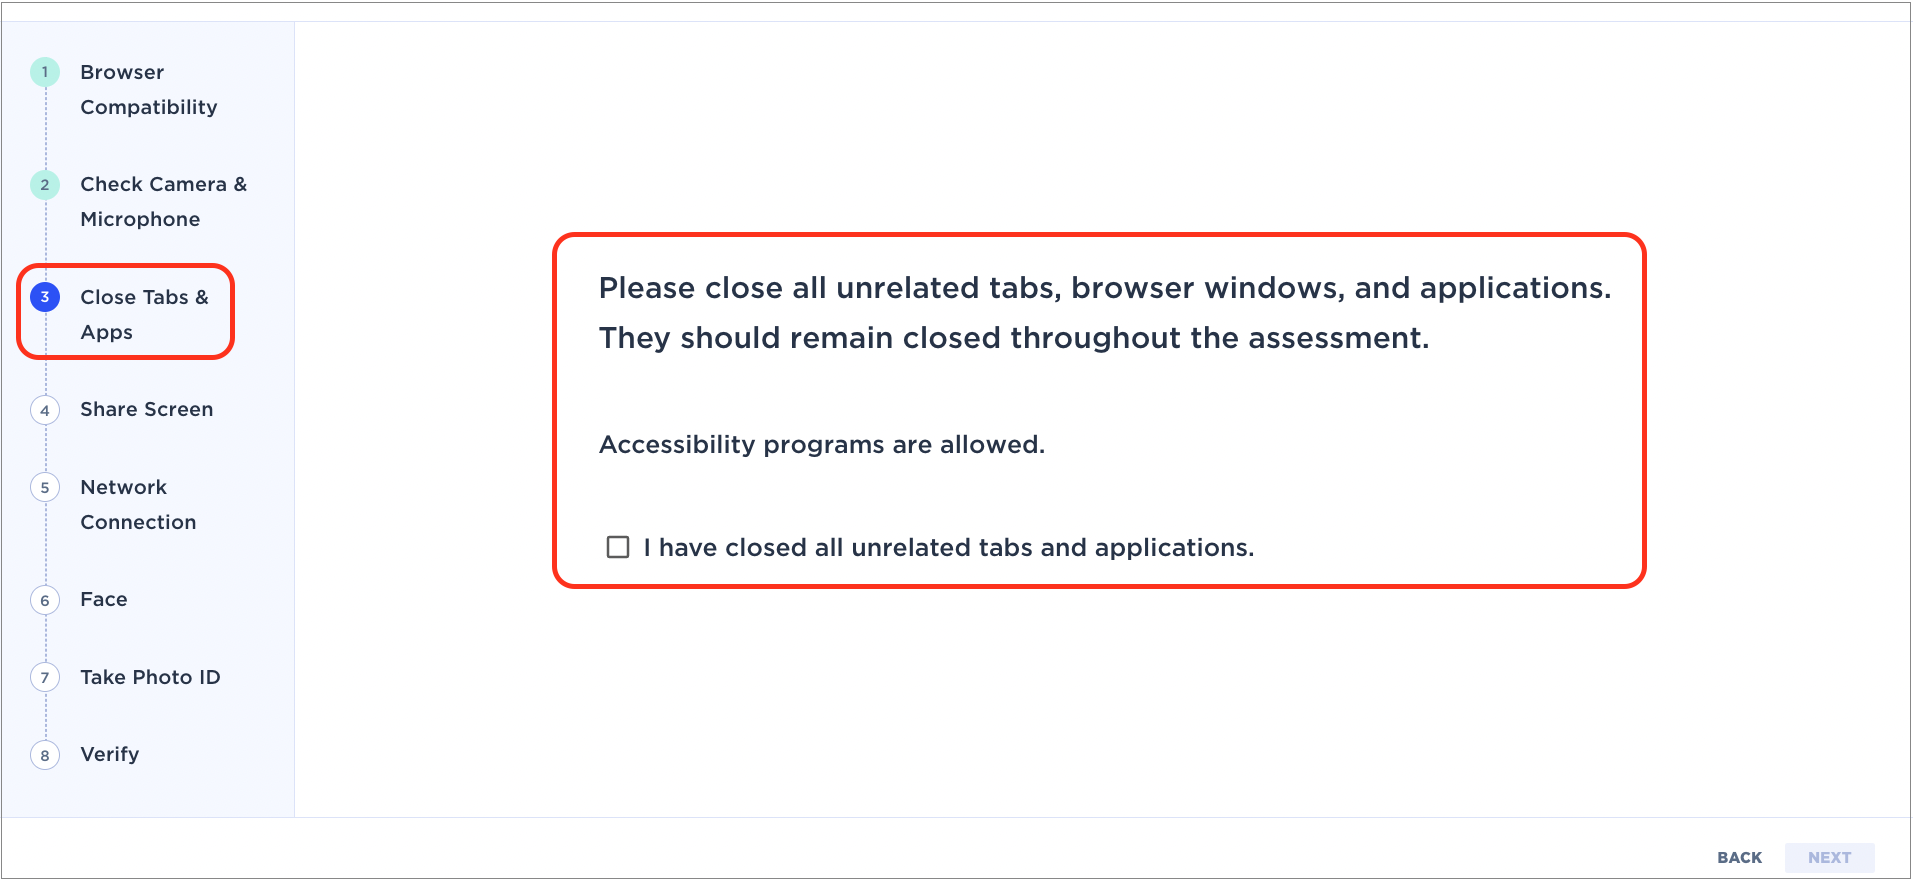Click step 4 circle icon
The image size is (1913, 879).
(x=45, y=410)
